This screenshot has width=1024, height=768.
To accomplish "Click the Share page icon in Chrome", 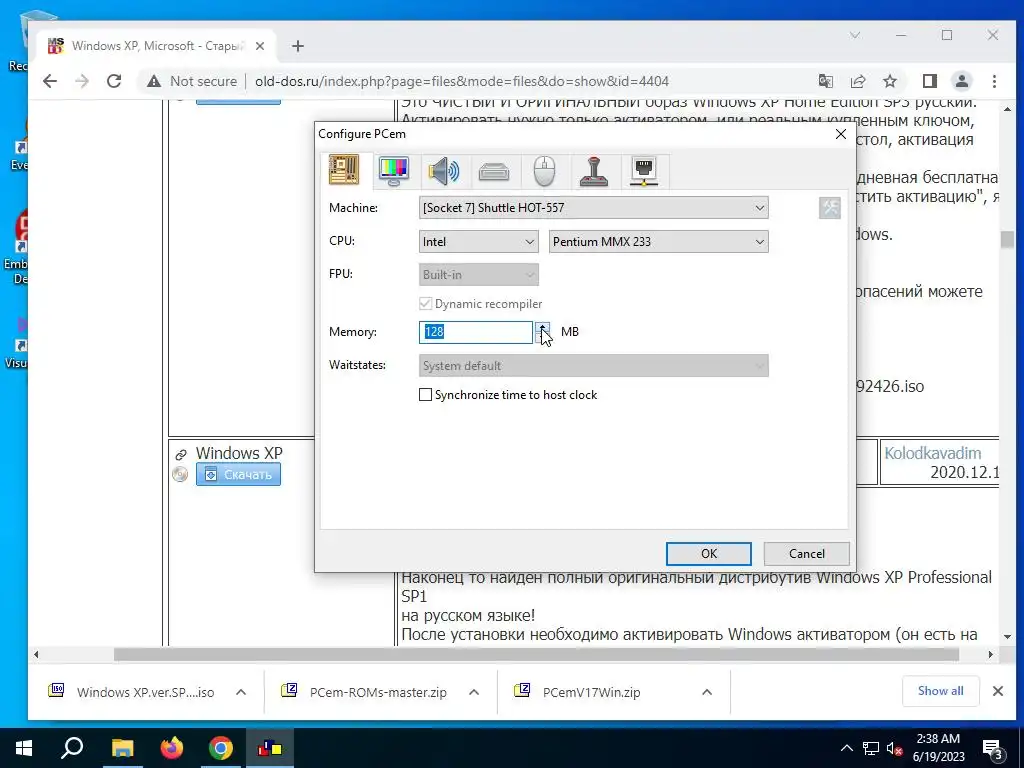I will [x=857, y=81].
